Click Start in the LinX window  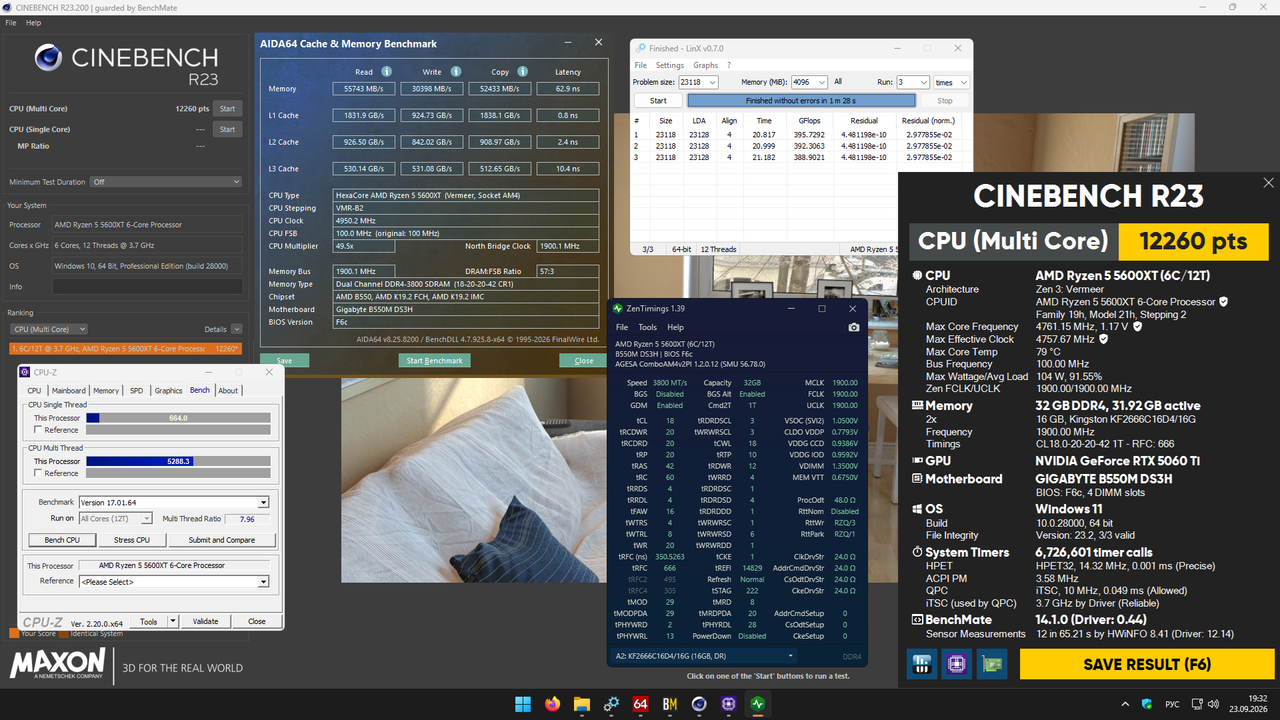click(658, 101)
